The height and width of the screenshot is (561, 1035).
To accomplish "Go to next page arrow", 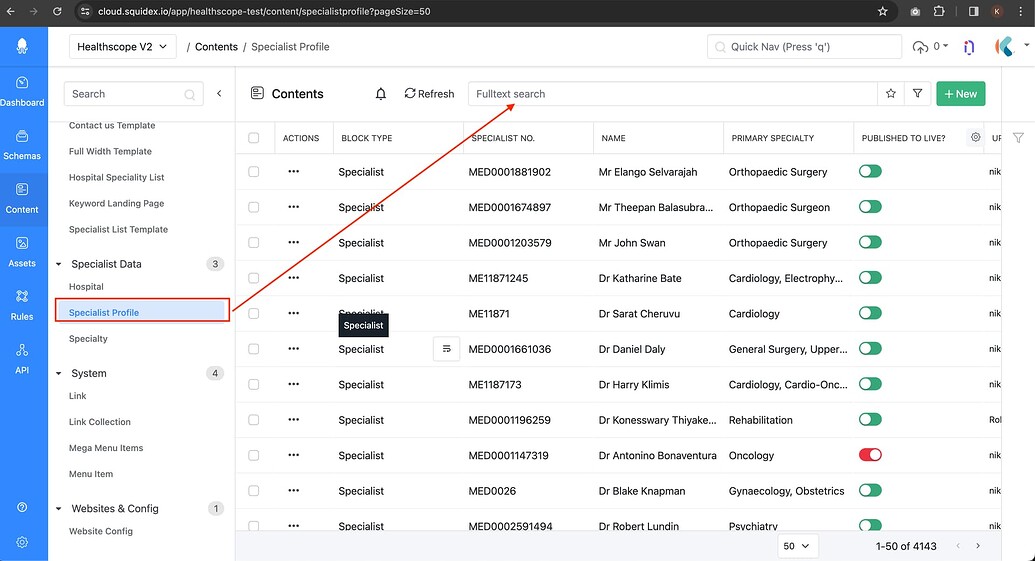I will coord(978,546).
